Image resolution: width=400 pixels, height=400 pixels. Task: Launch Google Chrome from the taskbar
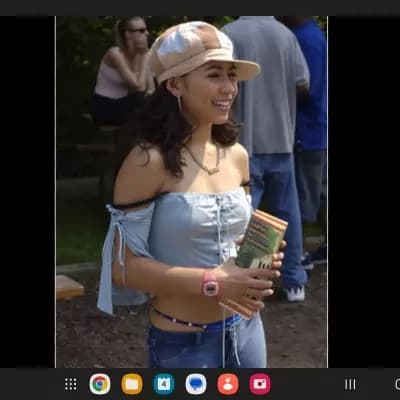[x=100, y=384]
